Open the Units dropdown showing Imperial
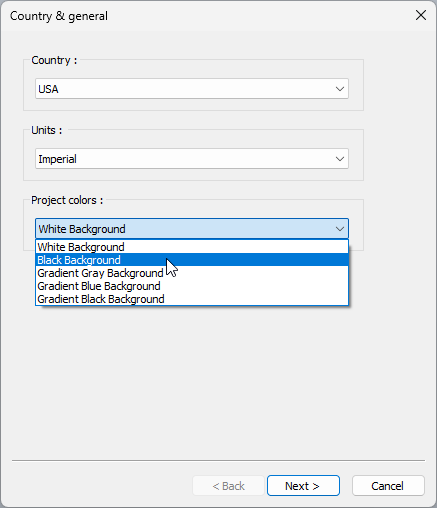 192,159
